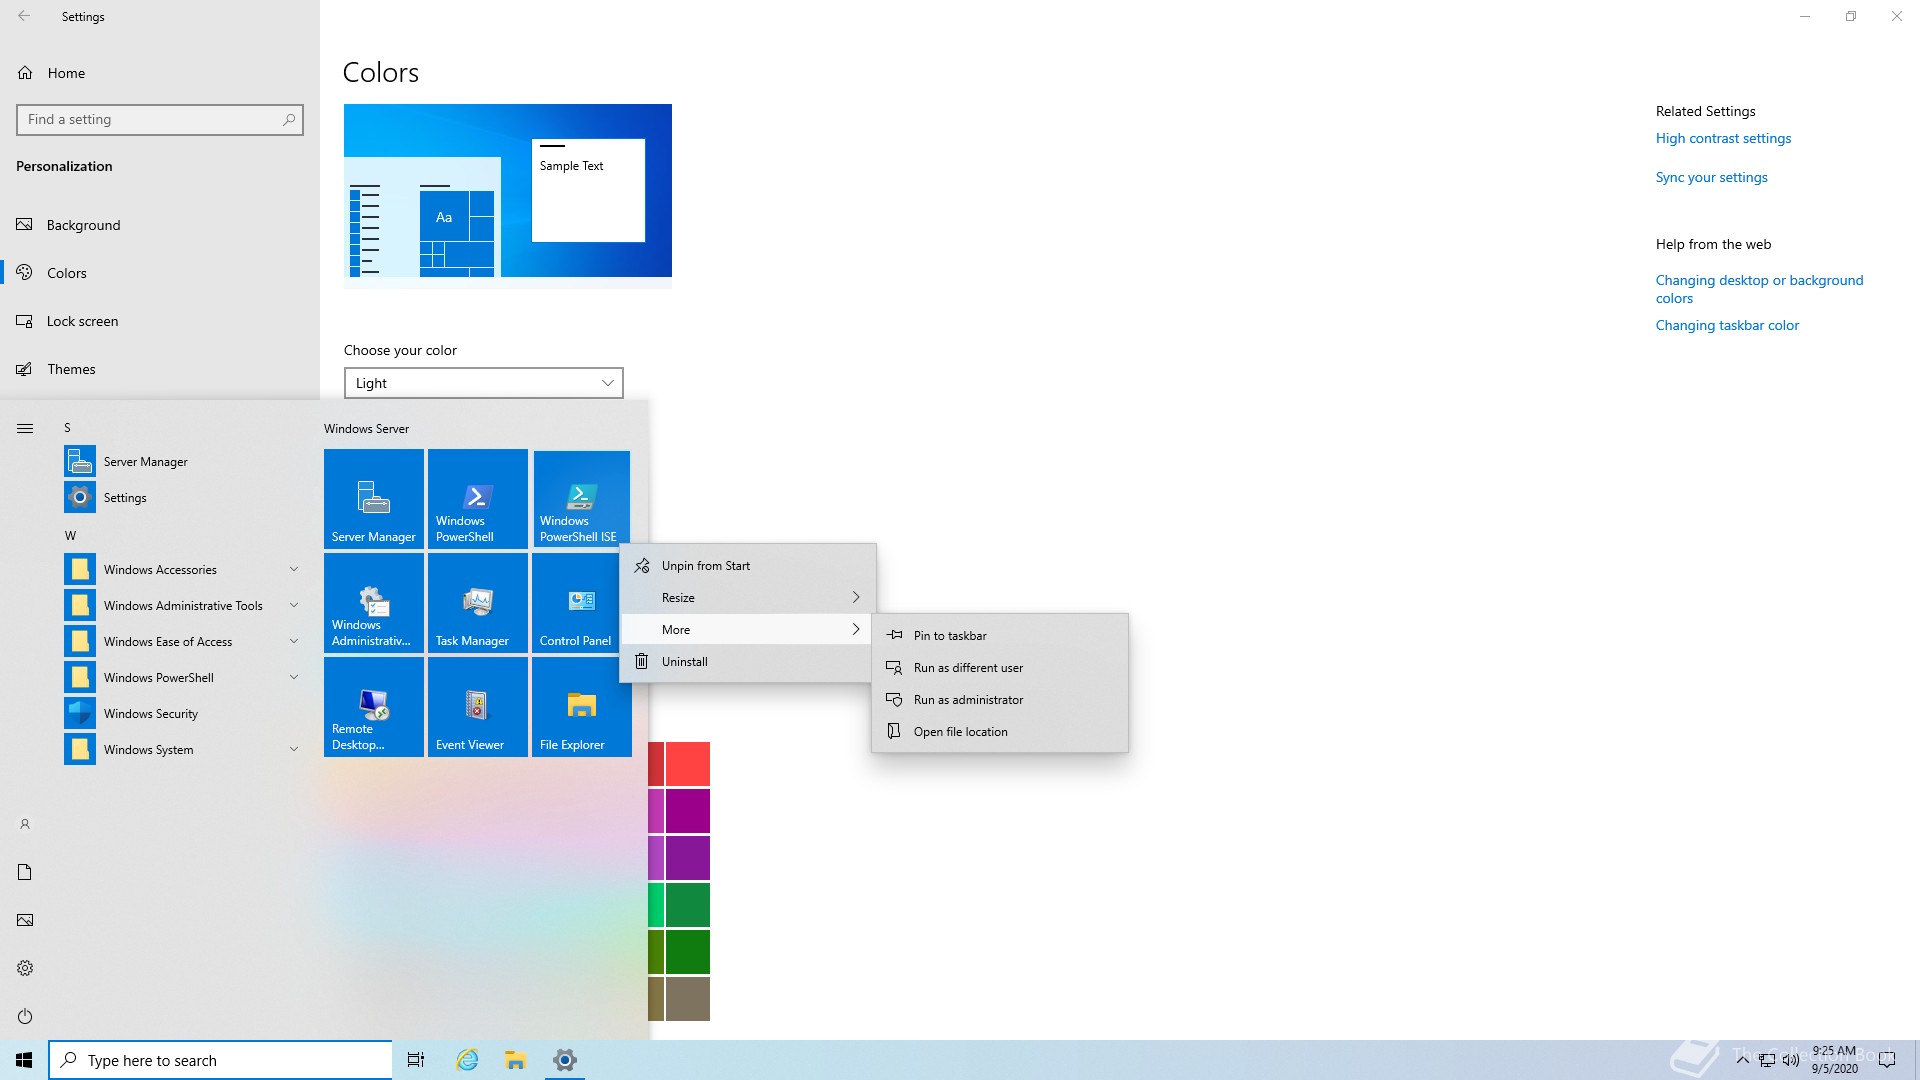
Task: Go back with Settings back arrow
Action: [x=24, y=16]
